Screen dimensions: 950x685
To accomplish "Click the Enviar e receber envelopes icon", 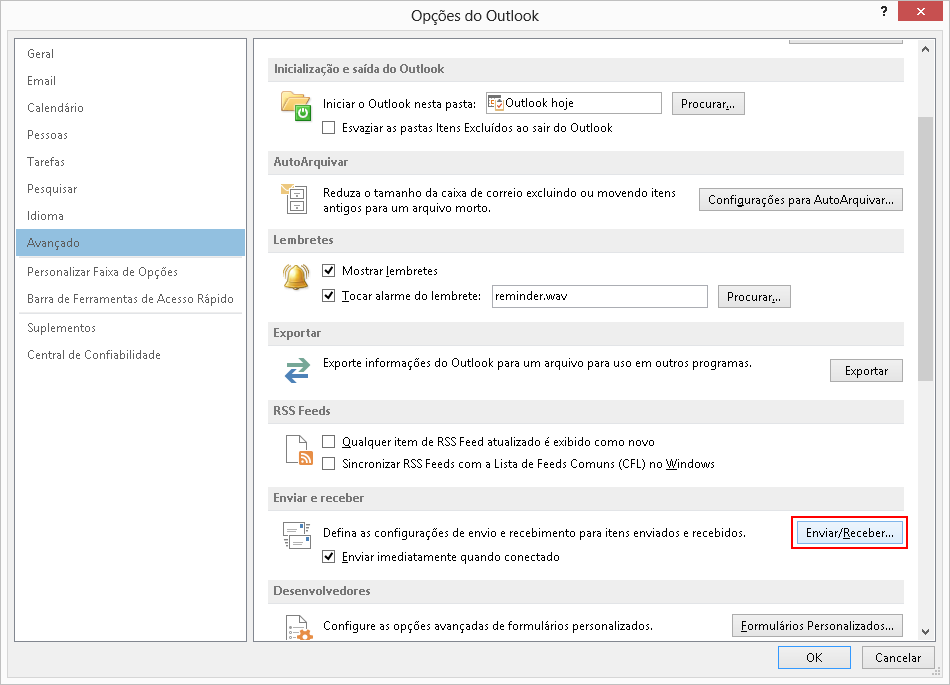I will pyautogui.click(x=297, y=535).
